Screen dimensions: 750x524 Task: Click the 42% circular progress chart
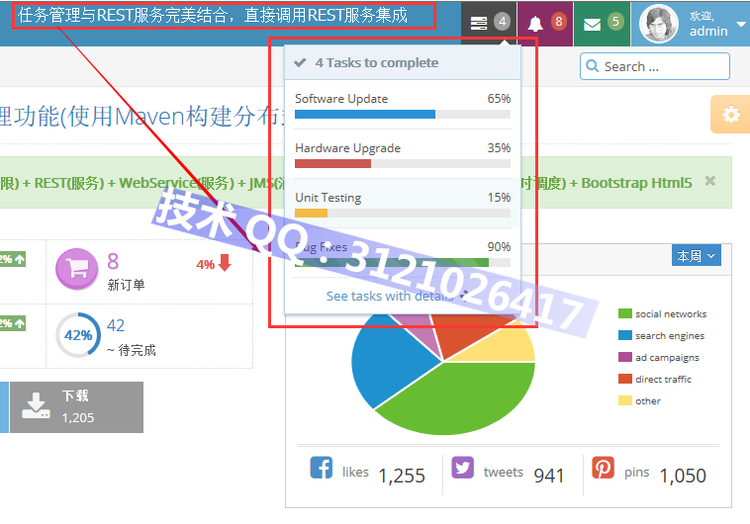(78, 335)
